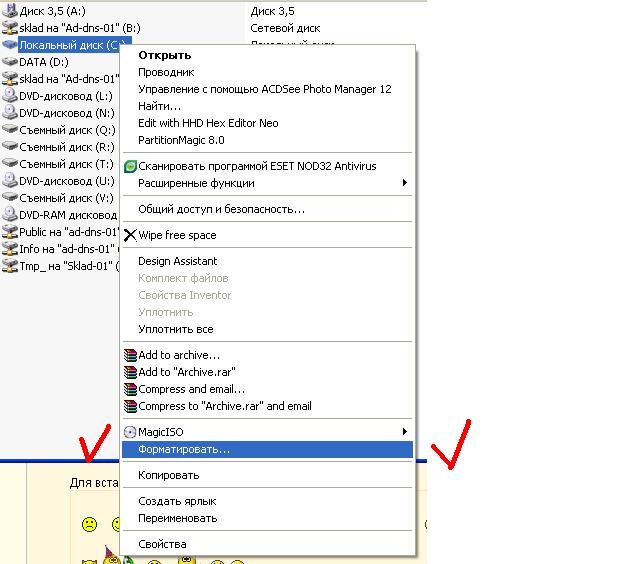The height and width of the screenshot is (564, 628).
Task: Click the network drive icon for Tmp_ на Sklad-01
Action: [10, 266]
